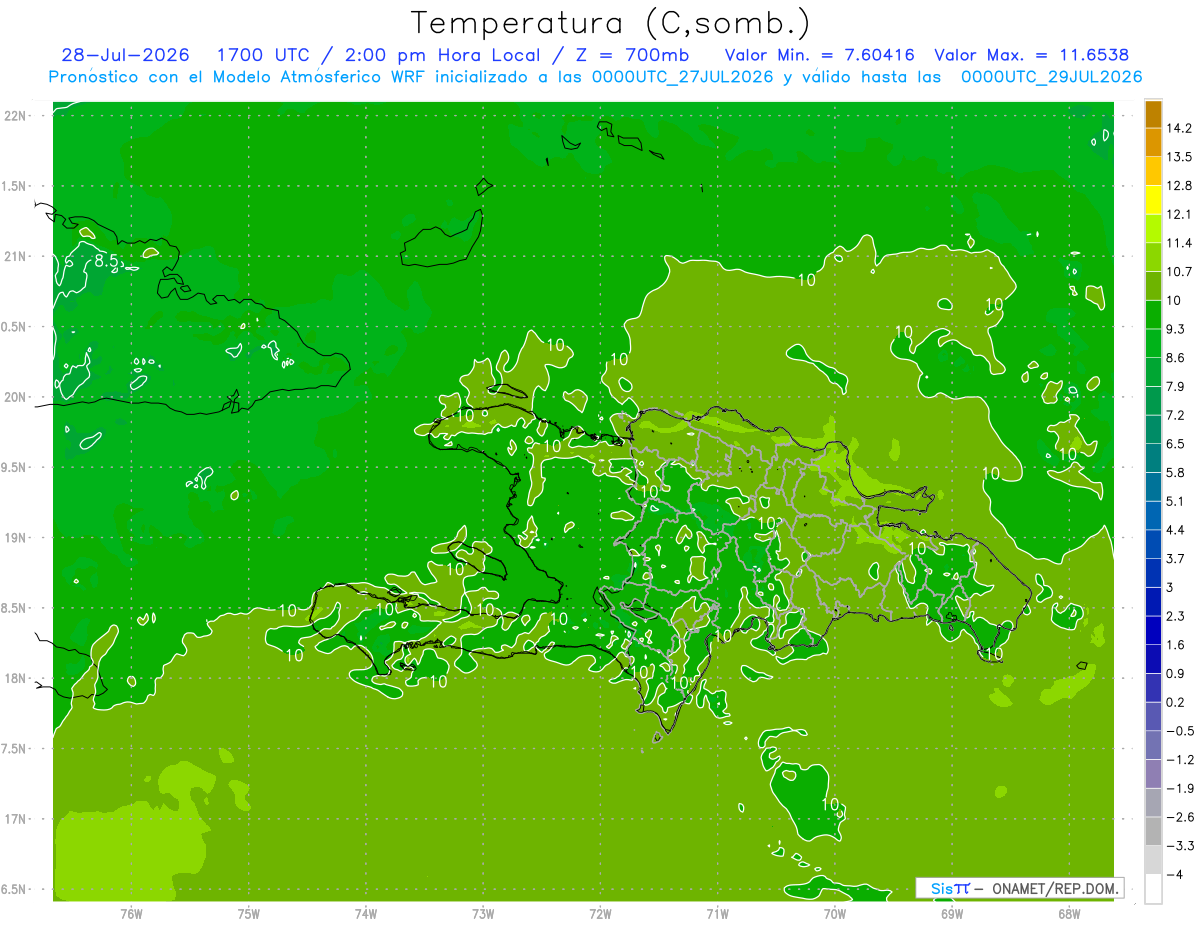1200x927 pixels.
Task: Click the initialization time '0000UTC_27JUL2026'
Action: coord(684,77)
